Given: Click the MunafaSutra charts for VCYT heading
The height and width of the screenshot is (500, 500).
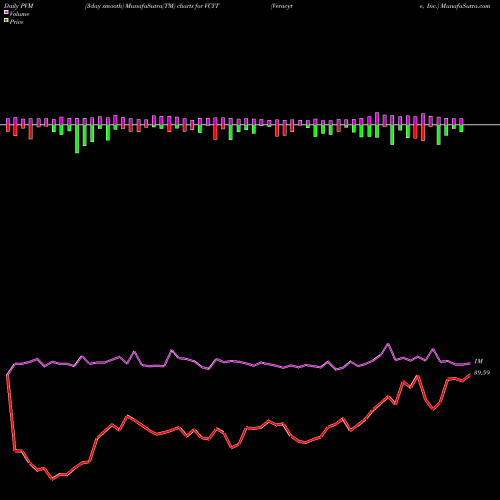Looking at the screenshot, I should pos(152,6).
